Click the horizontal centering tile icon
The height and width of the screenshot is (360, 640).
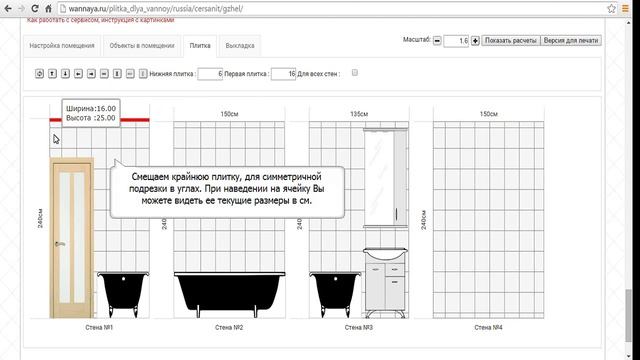coord(104,74)
